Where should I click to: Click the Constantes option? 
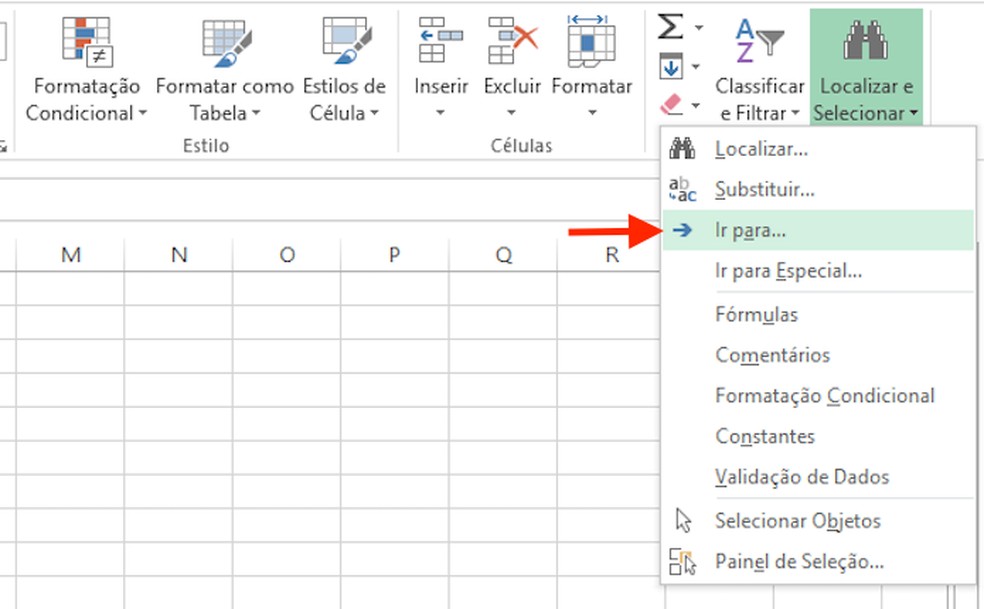tap(765, 436)
